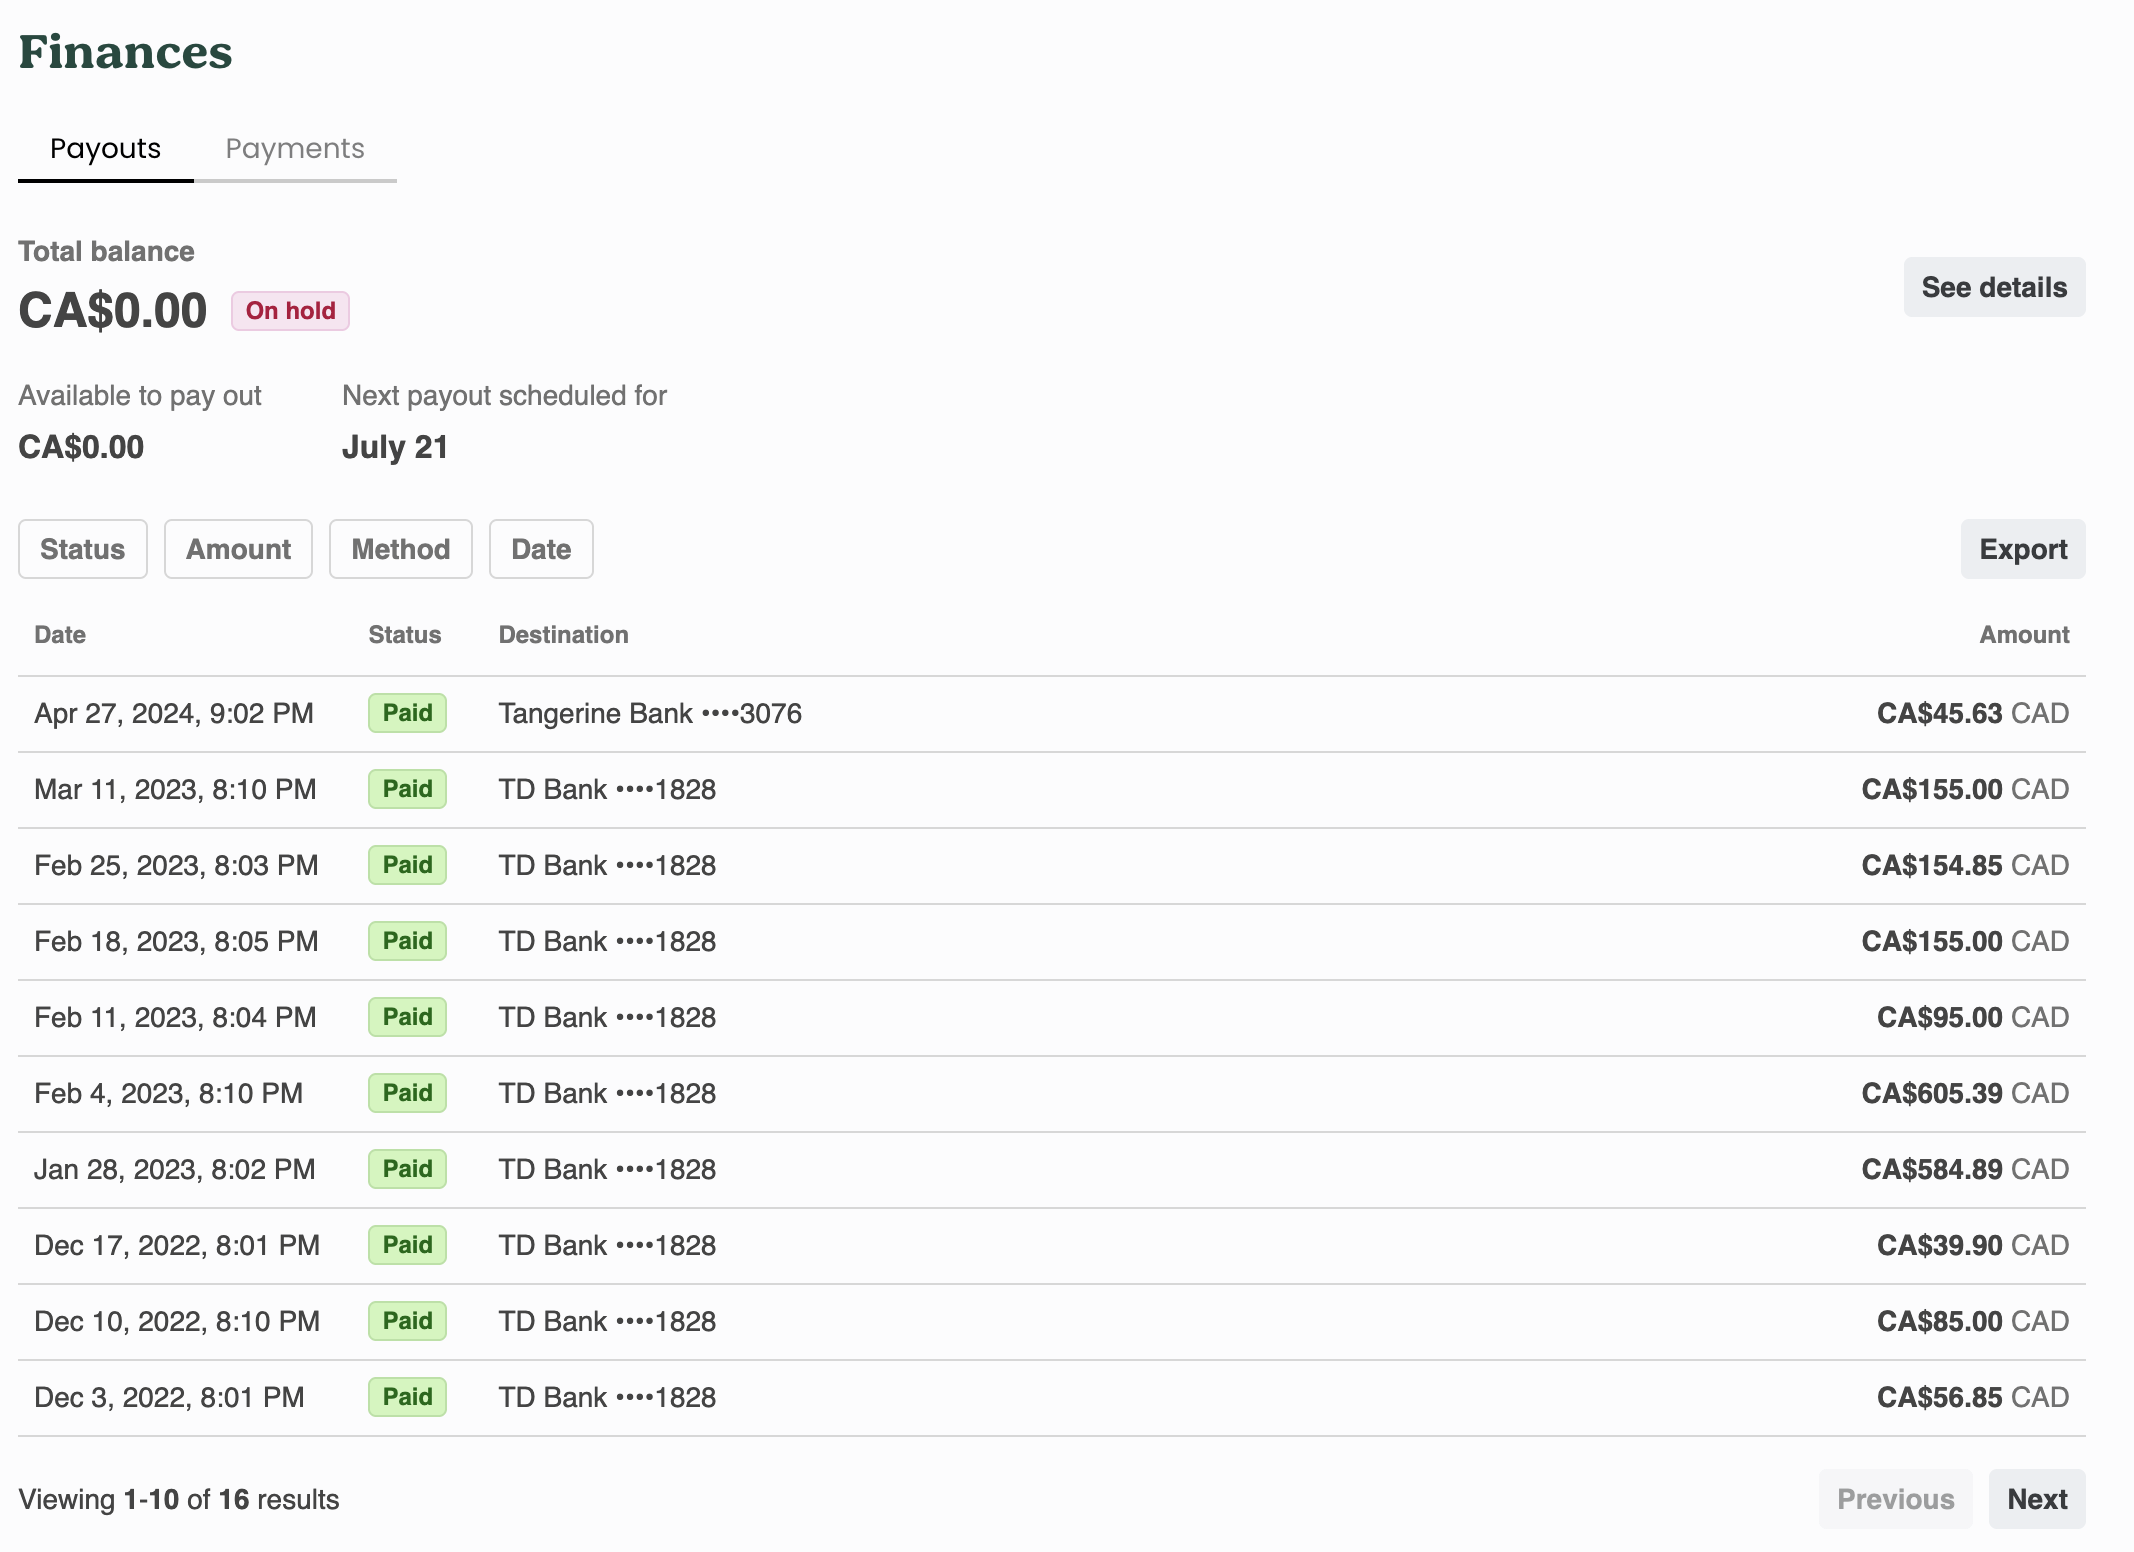Click the CA$85.00 CAD amount
Screen dimensions: 2134x1552
1973,1322
